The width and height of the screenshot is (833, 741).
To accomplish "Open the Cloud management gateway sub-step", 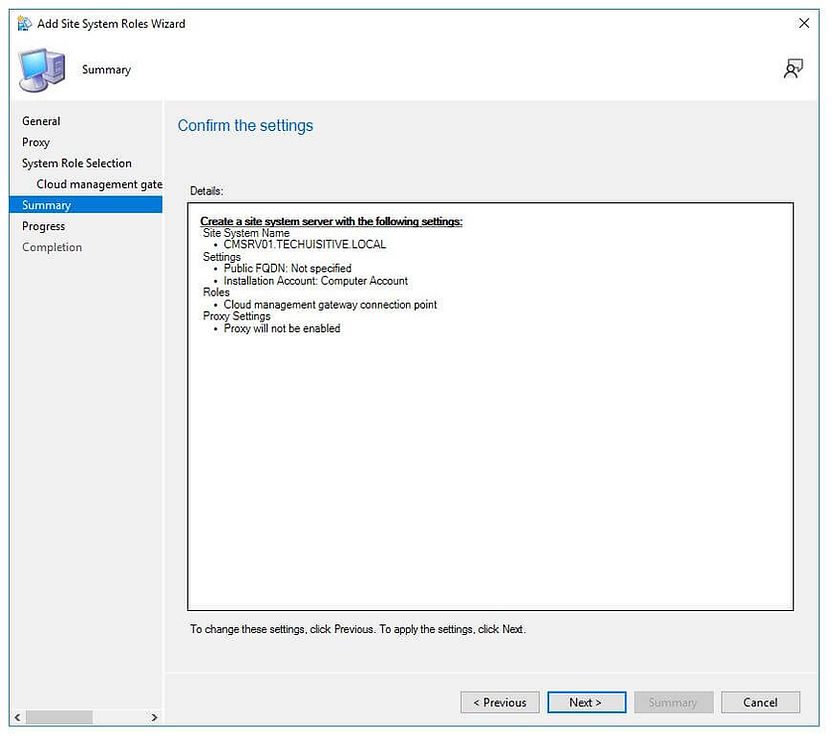I will [98, 183].
